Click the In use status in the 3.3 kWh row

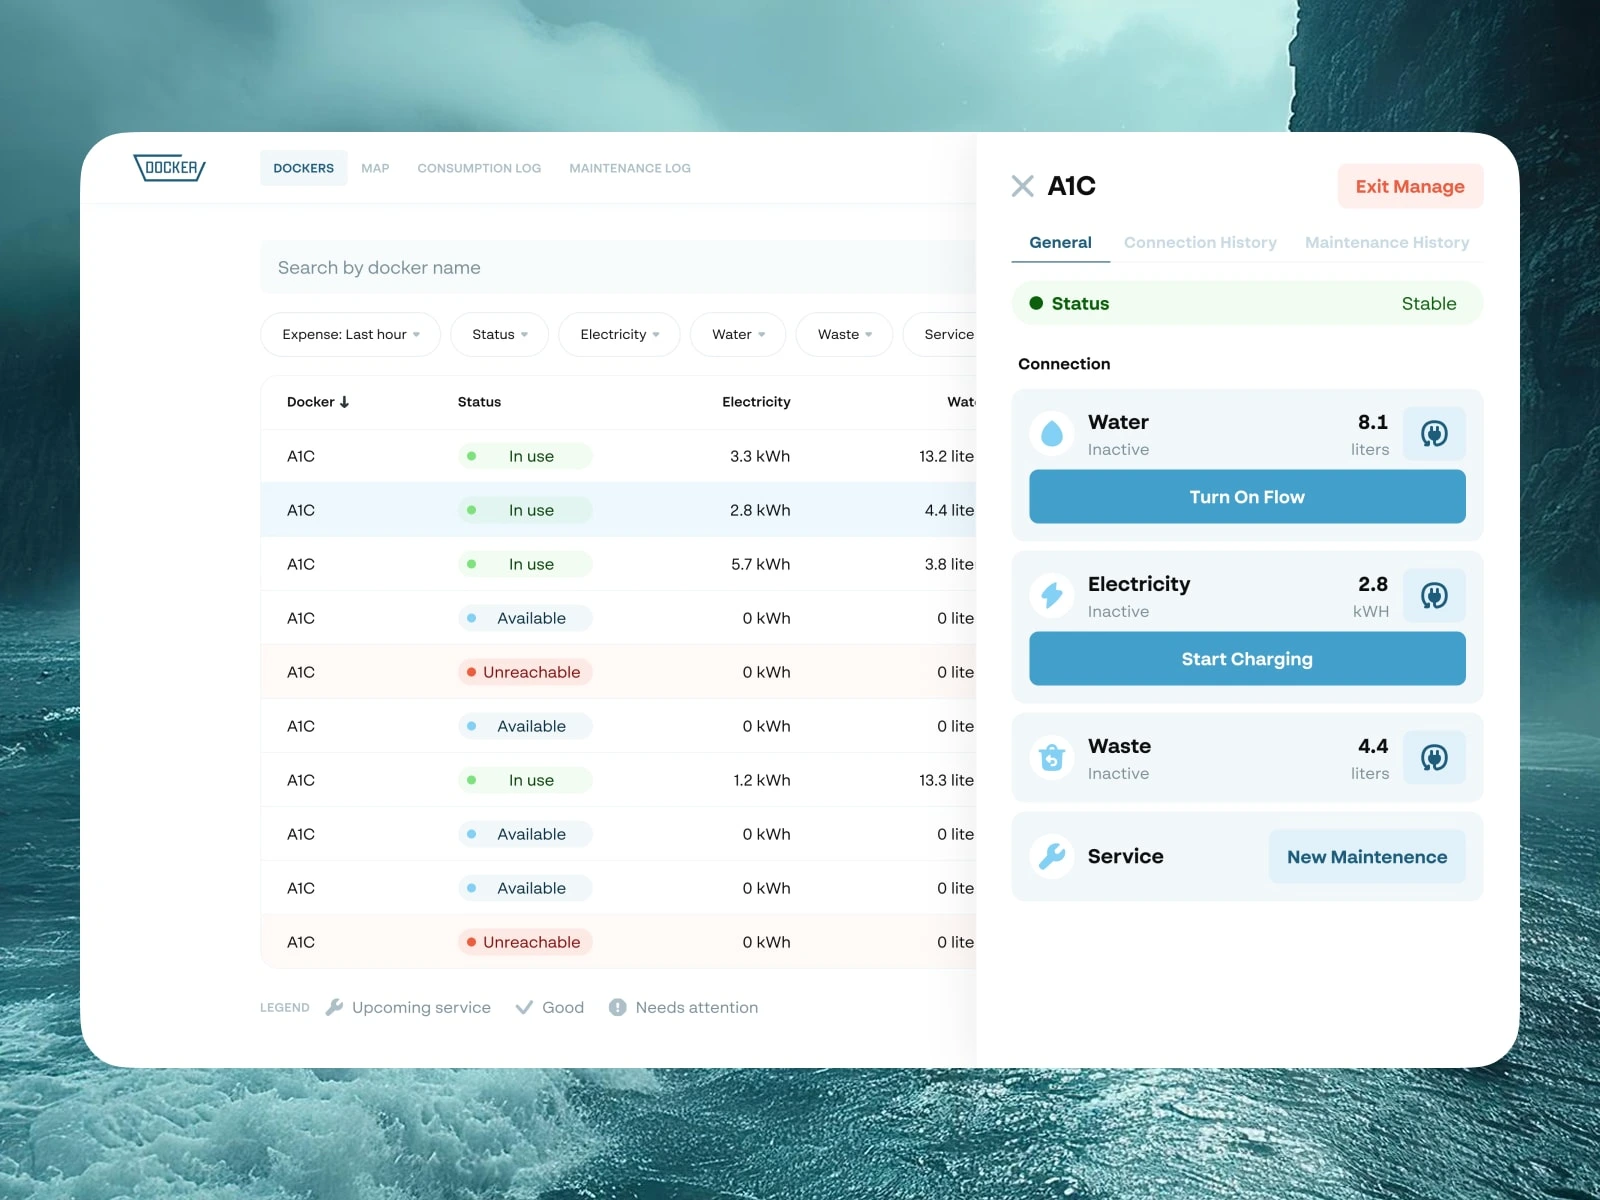pyautogui.click(x=525, y=456)
